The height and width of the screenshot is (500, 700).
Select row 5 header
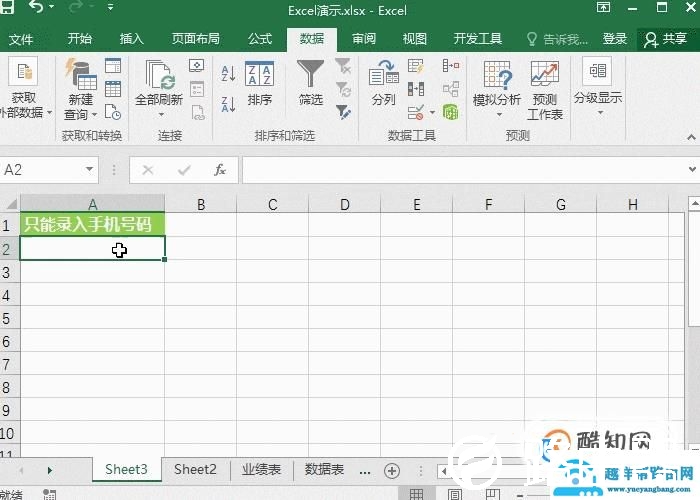click(x=9, y=318)
